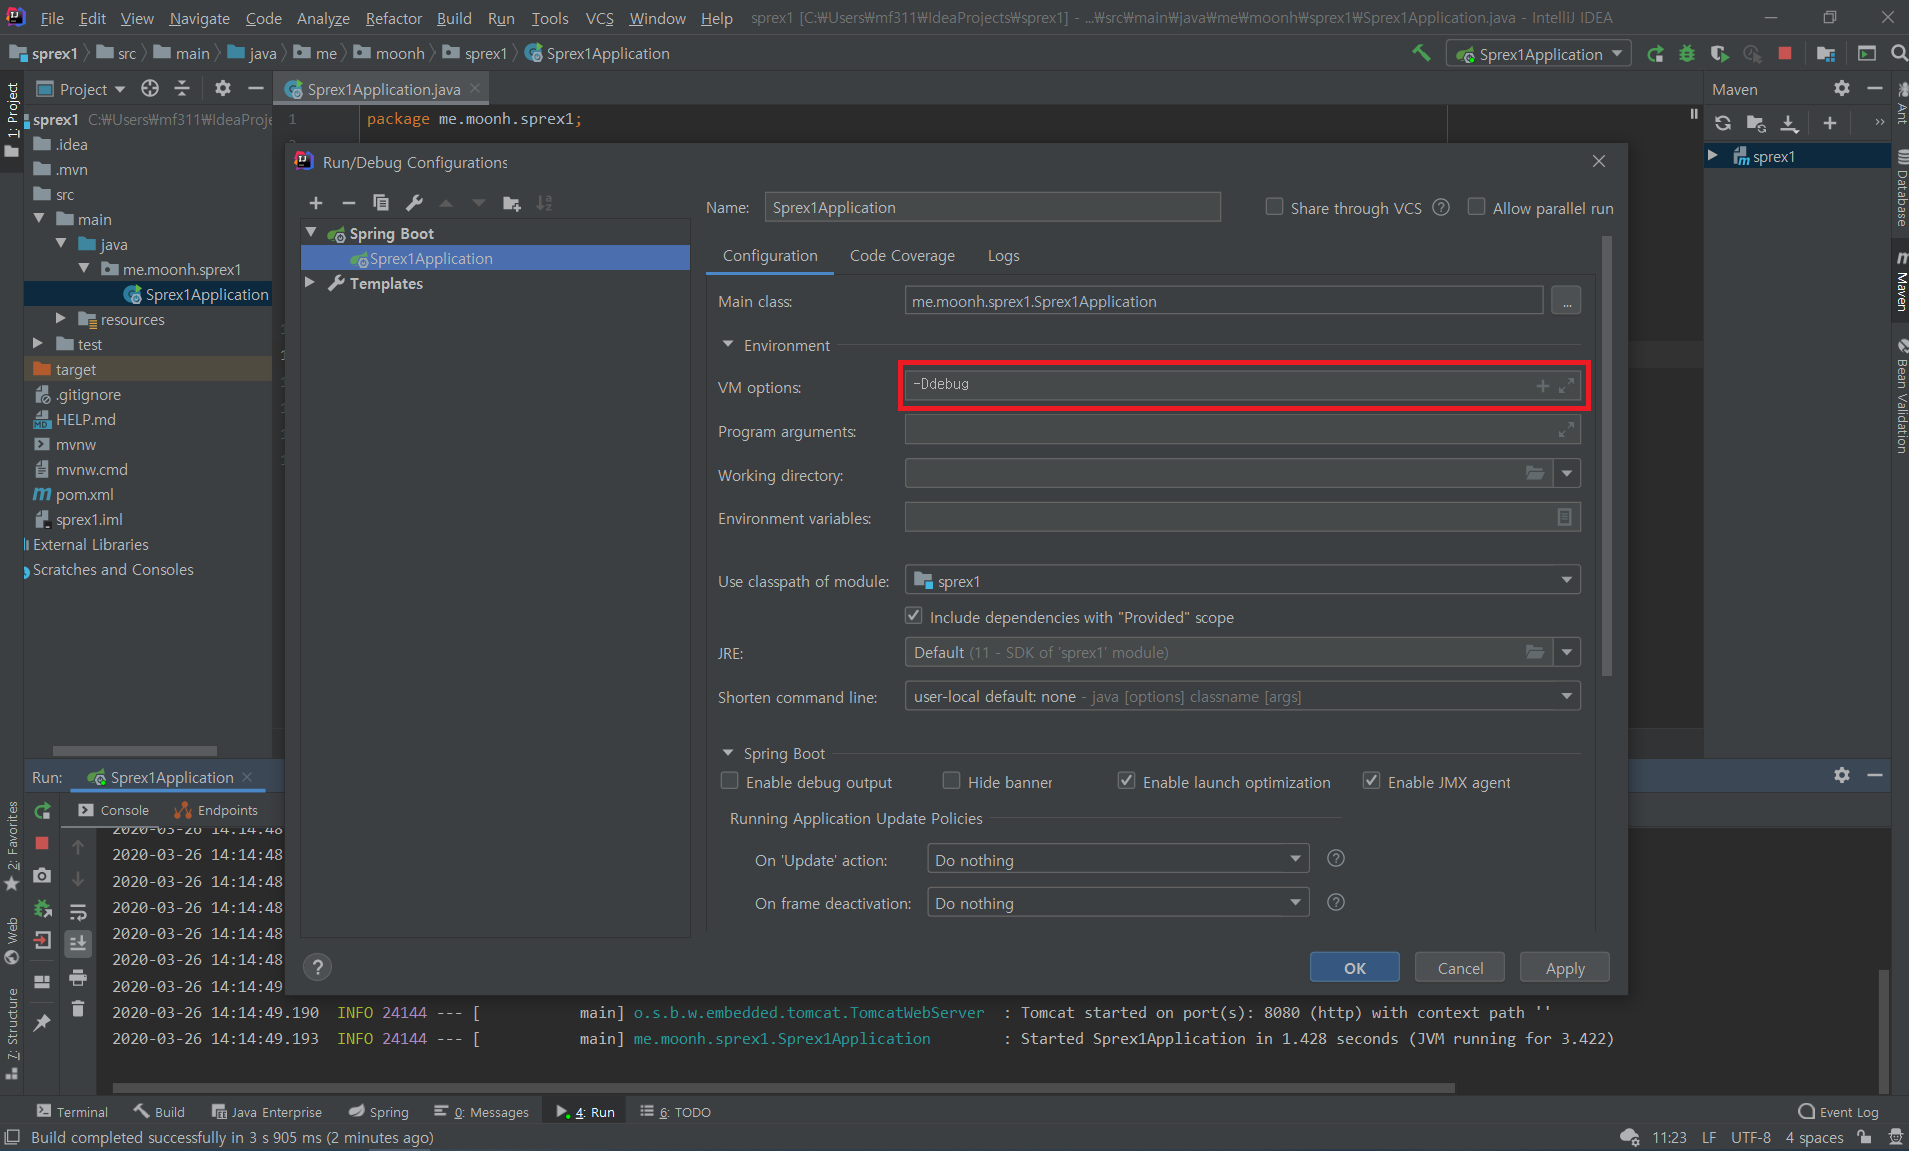Remove selected configuration with minus icon
The image size is (1909, 1151).
348,203
